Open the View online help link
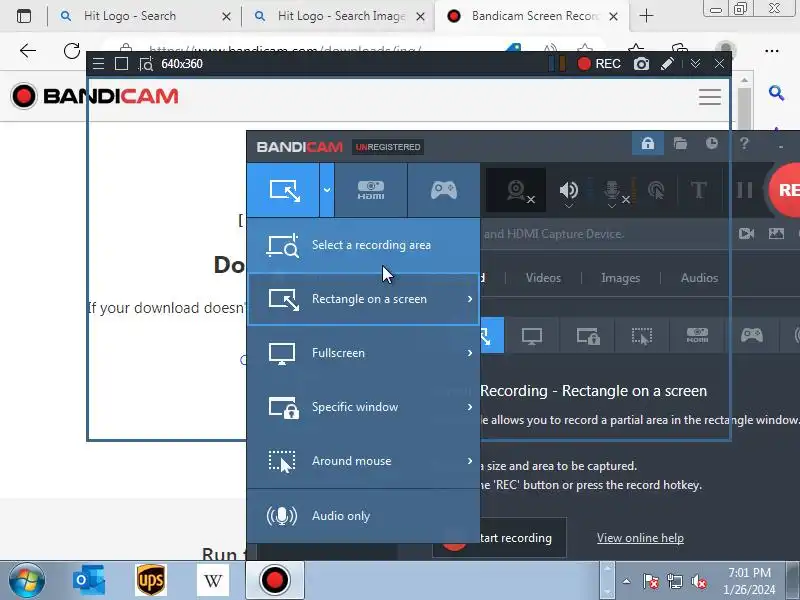Screen dimensions: 800x600 [x=640, y=538]
